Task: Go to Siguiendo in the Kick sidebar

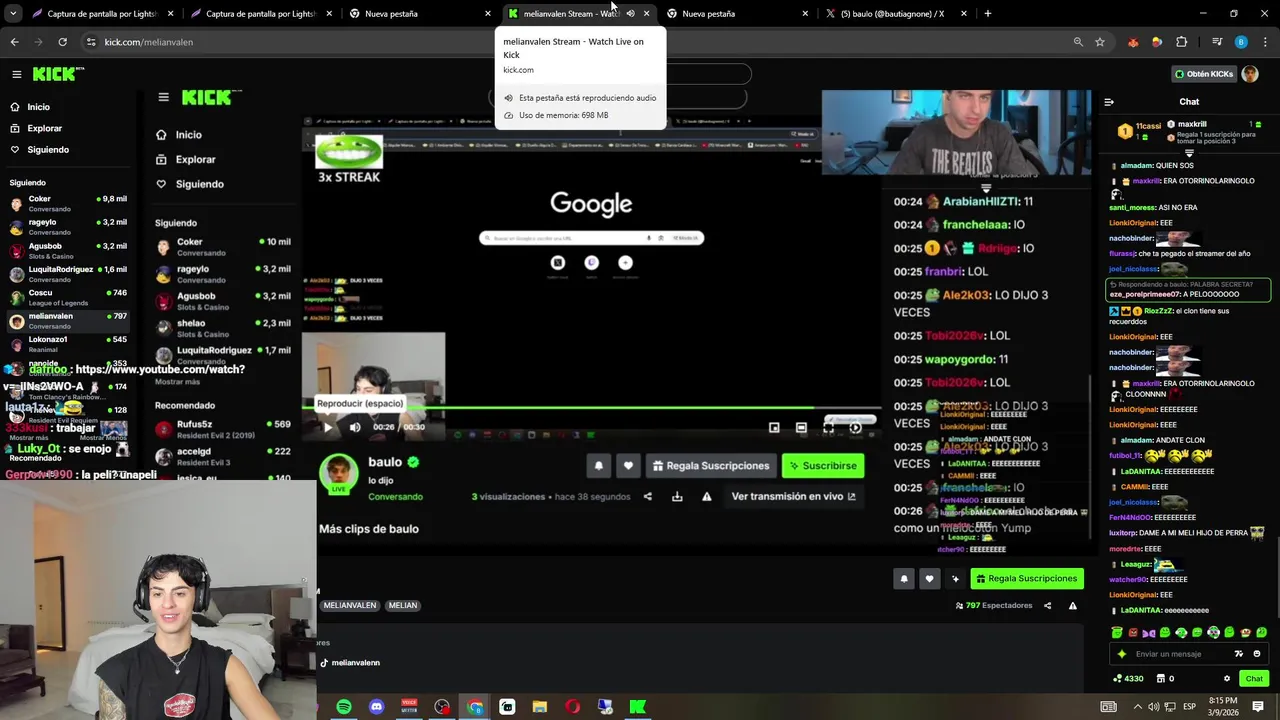Action: click(47, 150)
